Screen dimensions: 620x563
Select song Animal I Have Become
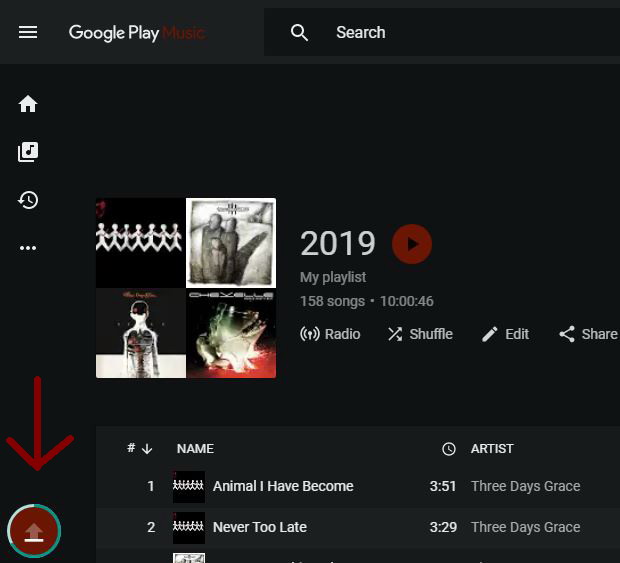[x=283, y=486]
